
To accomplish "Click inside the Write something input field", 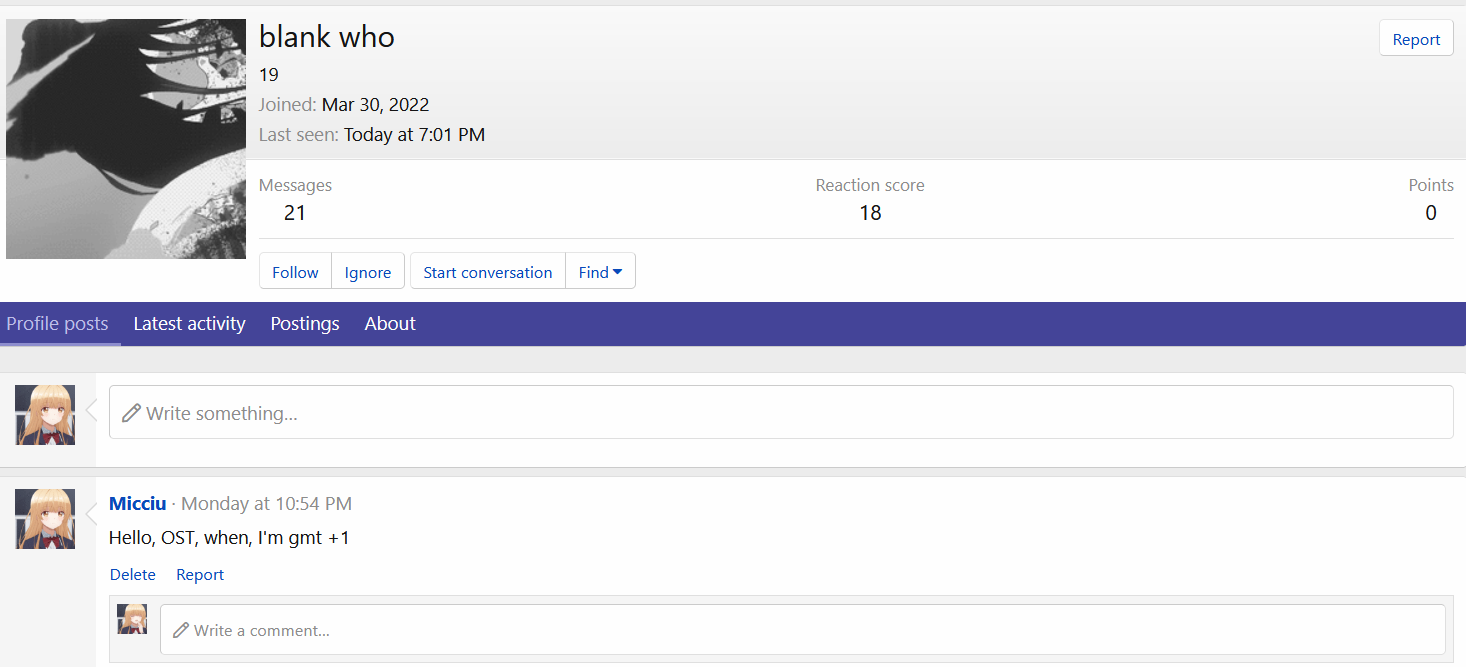I will [781, 412].
